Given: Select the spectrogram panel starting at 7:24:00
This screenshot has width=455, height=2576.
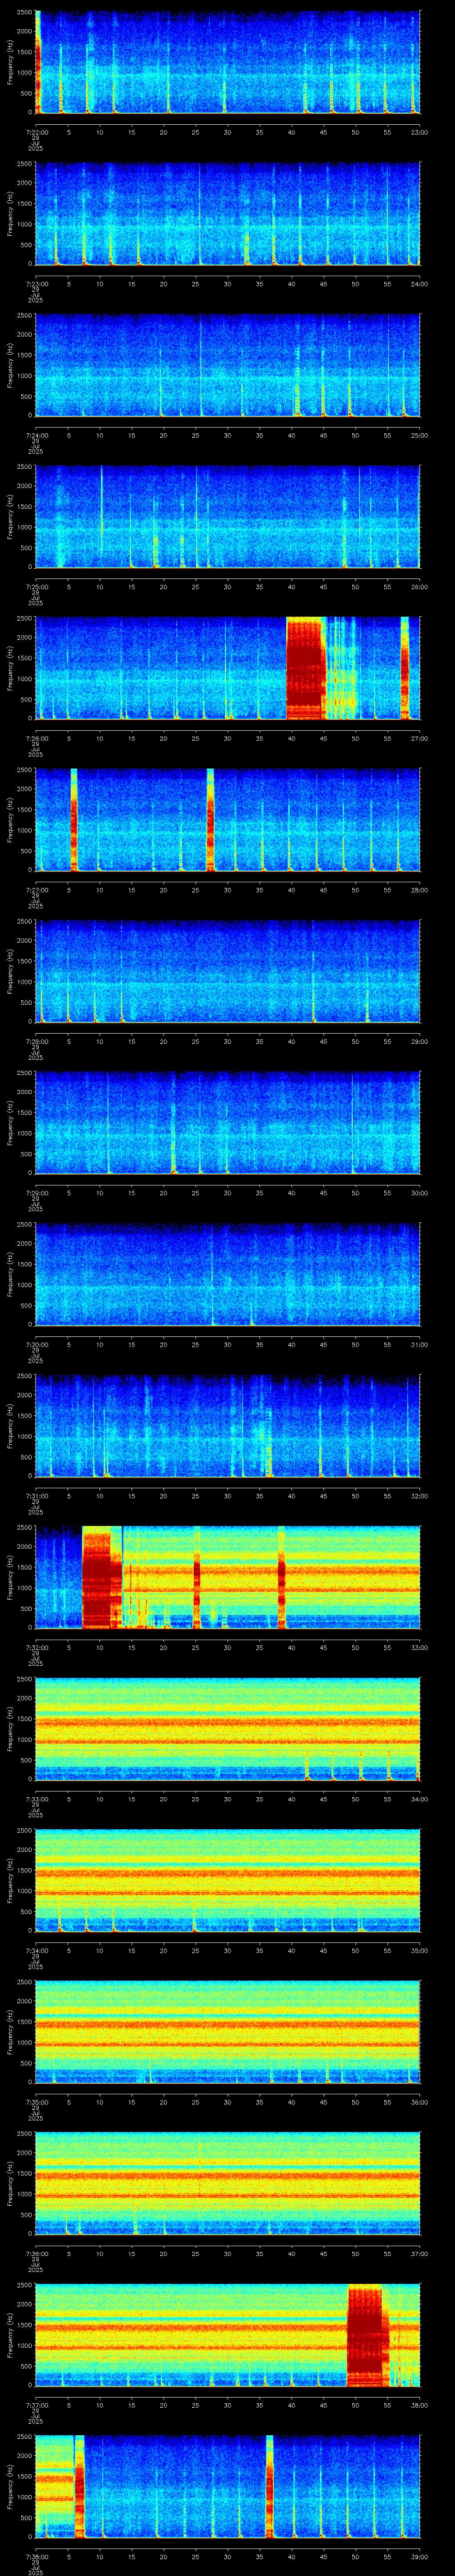Looking at the screenshot, I should pyautogui.click(x=227, y=365).
